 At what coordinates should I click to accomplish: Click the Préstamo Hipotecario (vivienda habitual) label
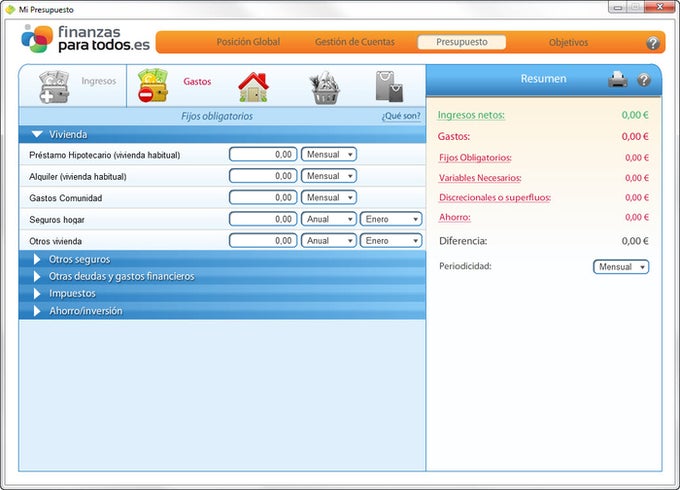pos(105,155)
